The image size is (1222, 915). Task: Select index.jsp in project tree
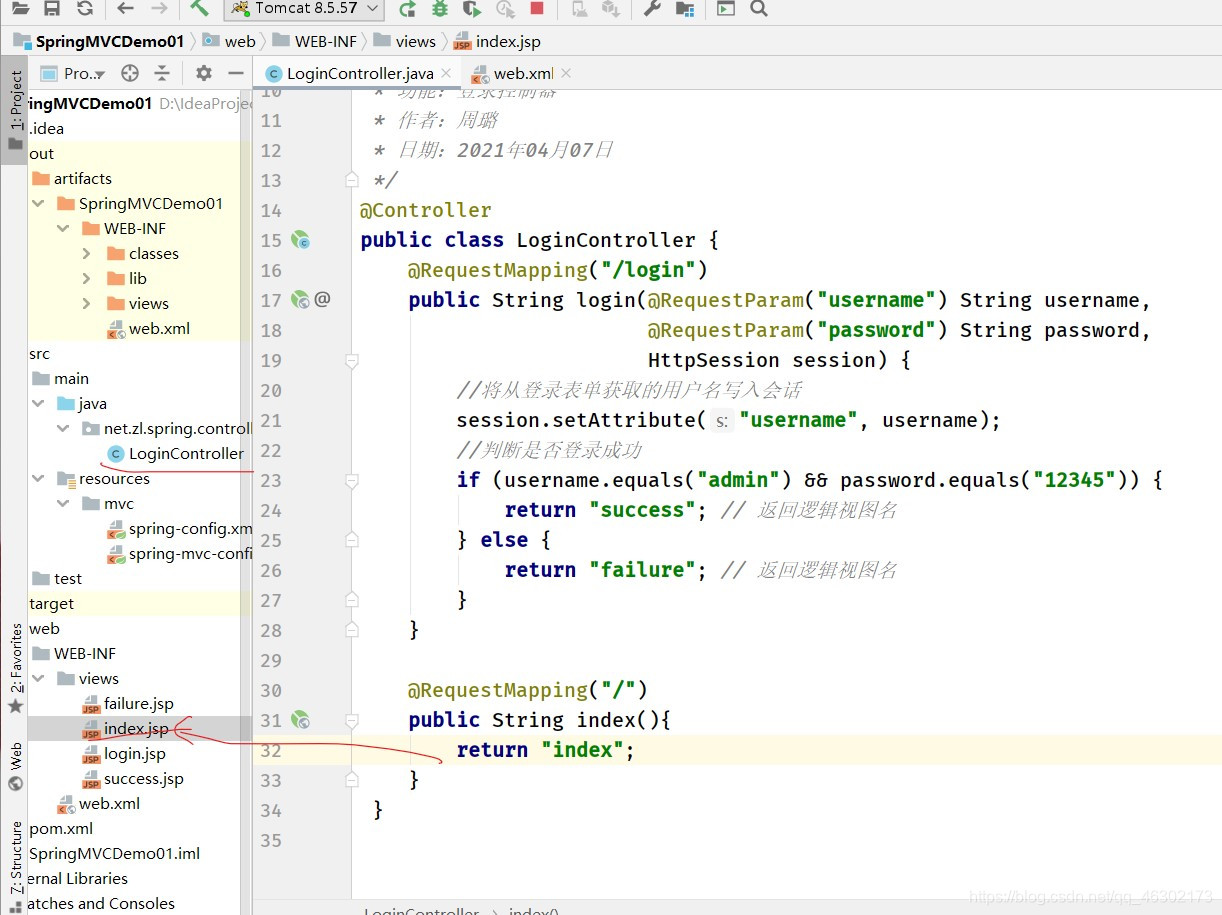point(125,728)
